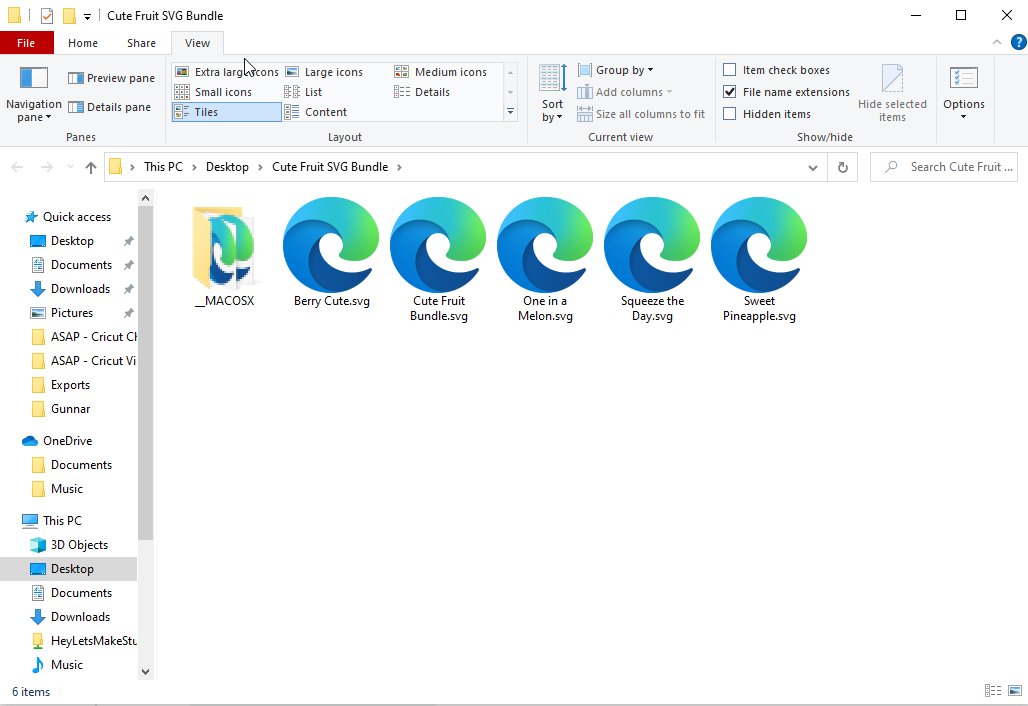
Task: Open the Gunnar folder in sidebar
Action: (70, 409)
